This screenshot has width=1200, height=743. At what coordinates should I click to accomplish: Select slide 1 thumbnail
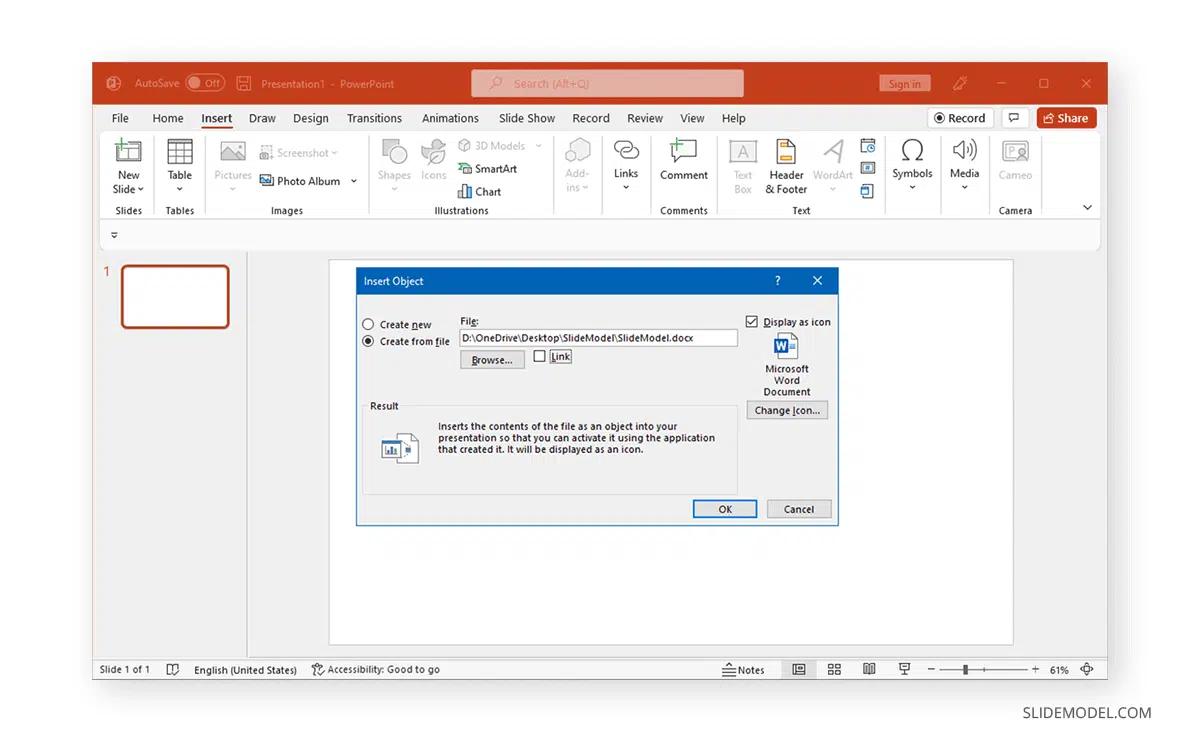175,297
